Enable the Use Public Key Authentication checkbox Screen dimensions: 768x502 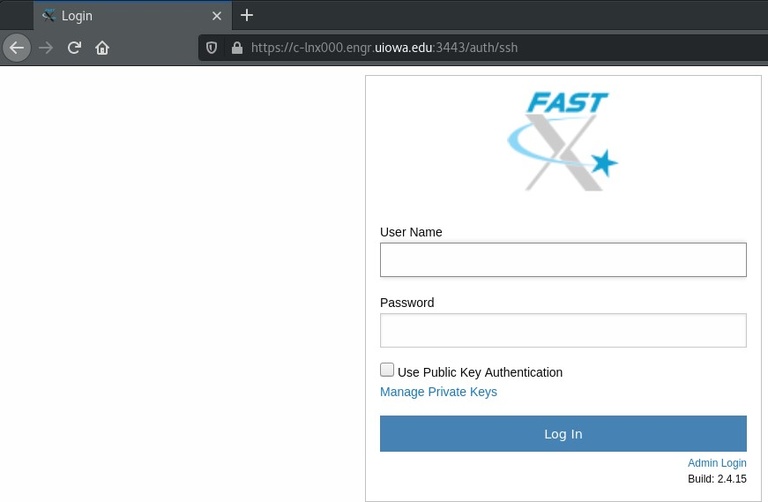pyautogui.click(x=387, y=370)
